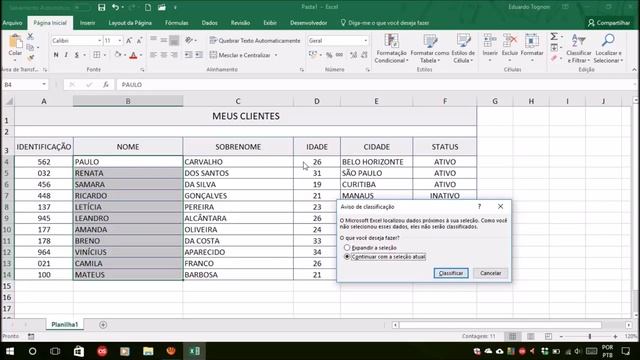Click Quebrar Texto Automaticamente
Screen dimensions: 640x360
[255, 40]
